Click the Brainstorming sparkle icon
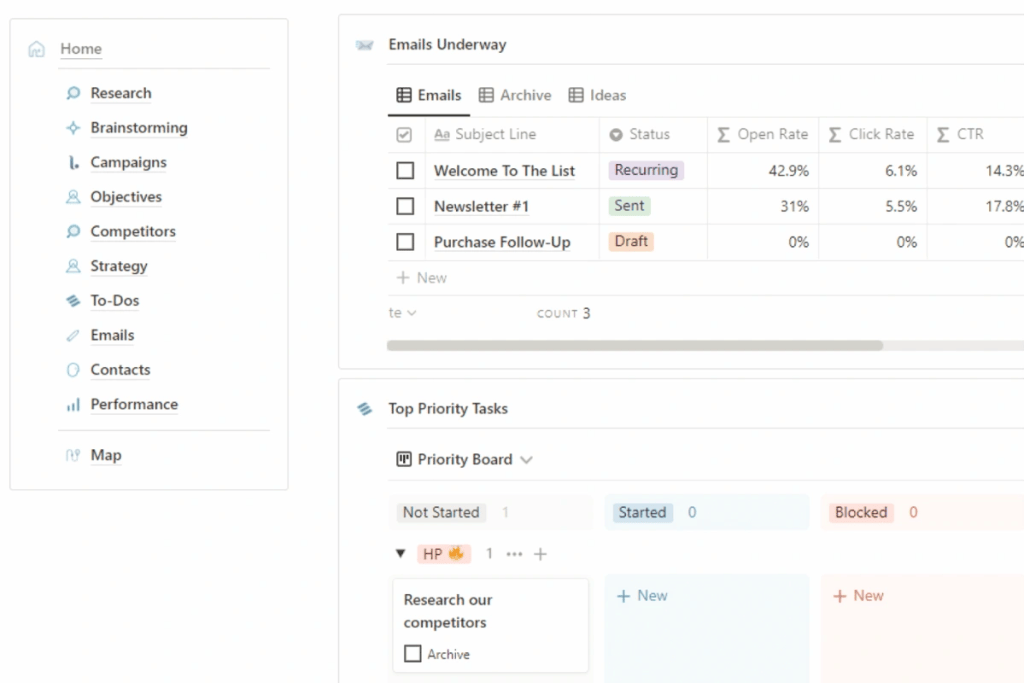1024x683 pixels. coord(73,128)
